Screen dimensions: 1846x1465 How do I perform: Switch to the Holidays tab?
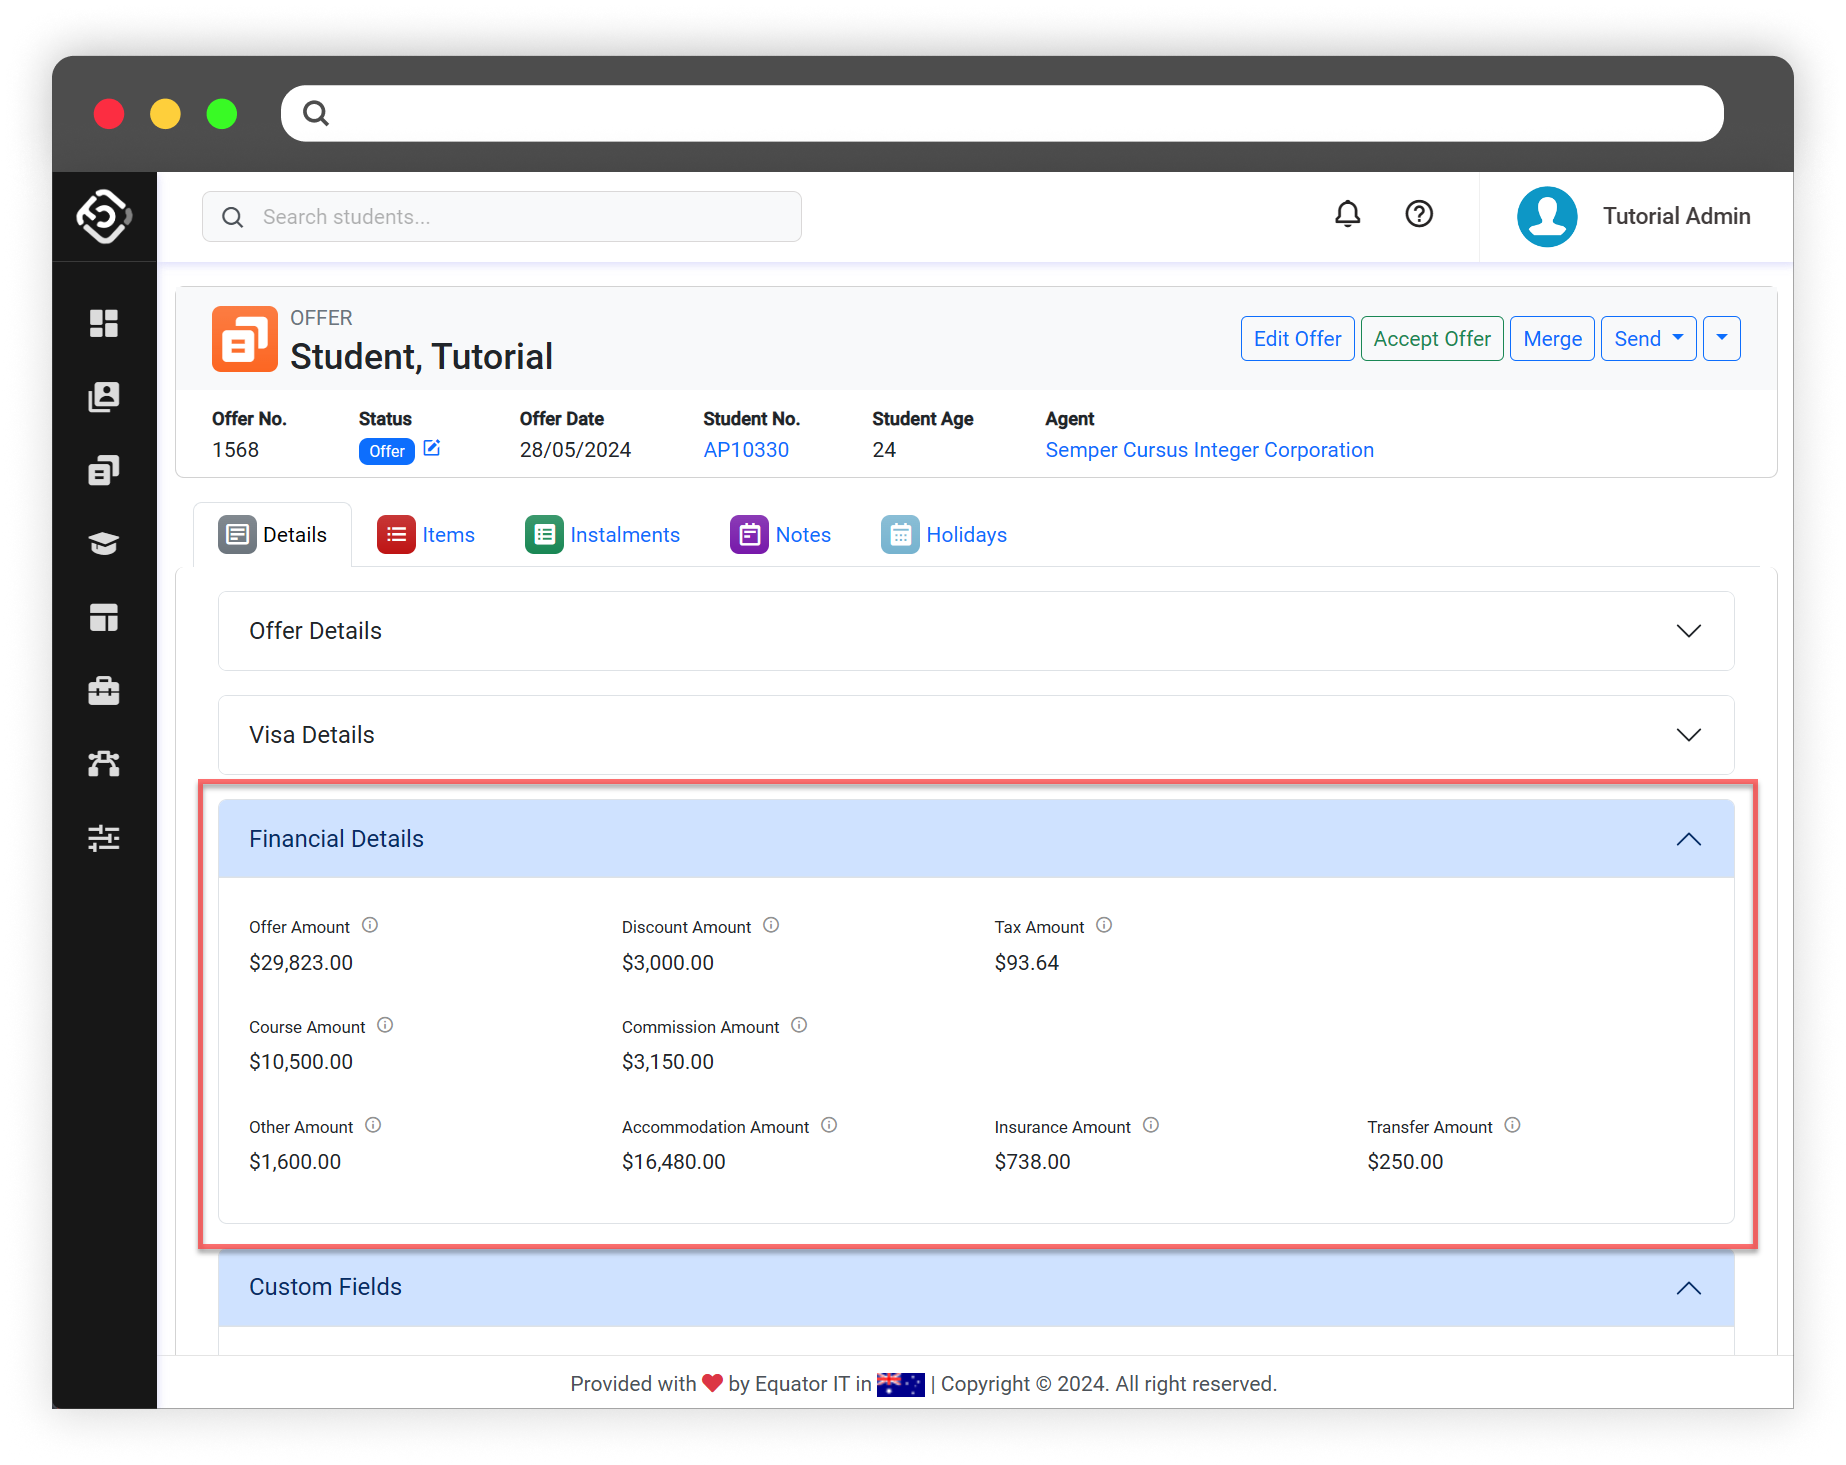click(x=944, y=535)
